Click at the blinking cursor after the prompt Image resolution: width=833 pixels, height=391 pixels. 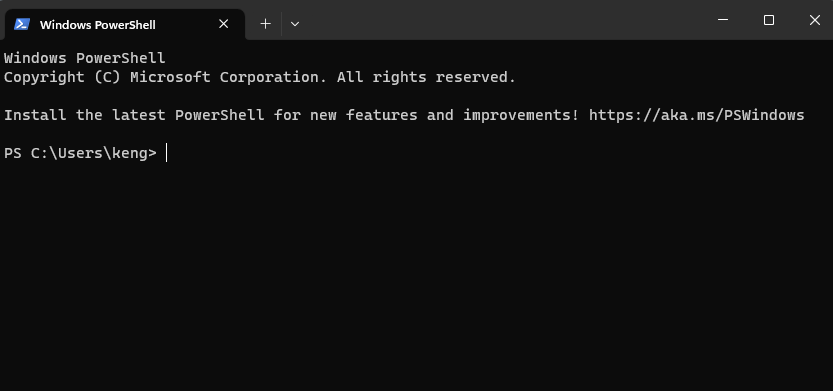click(166, 153)
